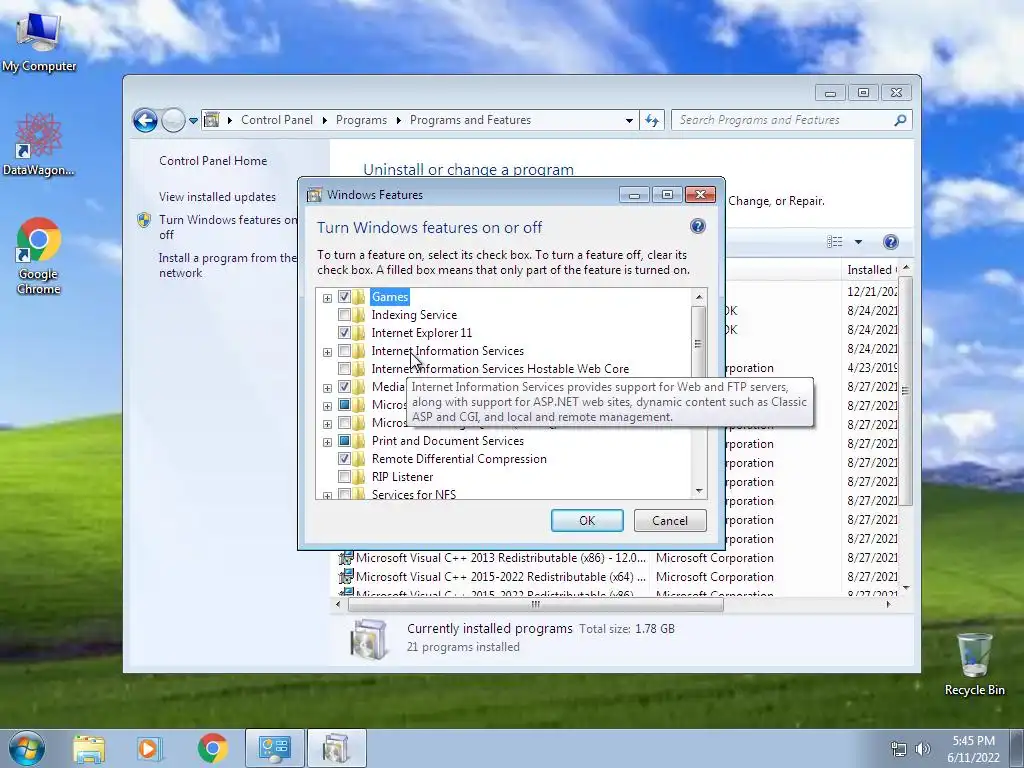
Task: Sort by the Installed On column header
Action: pyautogui.click(x=871, y=270)
